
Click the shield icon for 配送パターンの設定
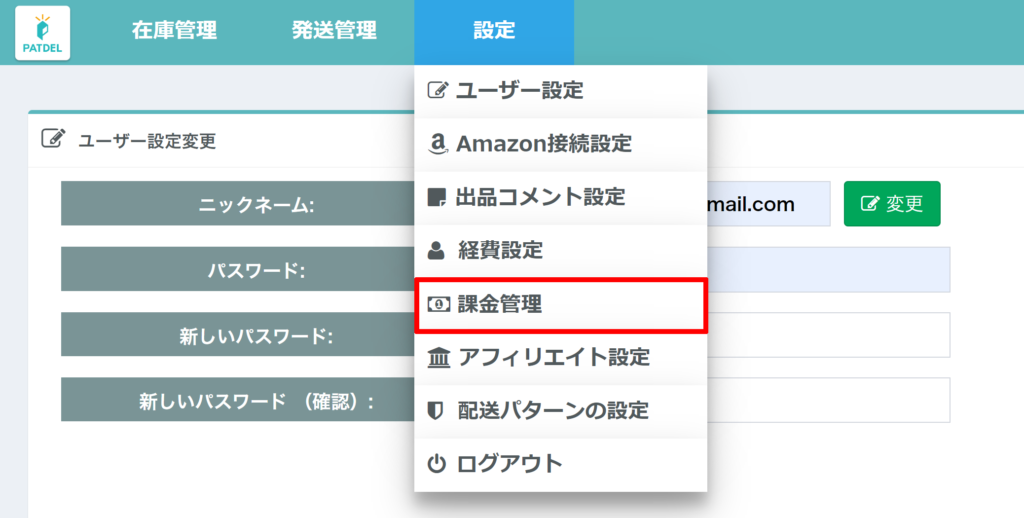click(x=436, y=410)
